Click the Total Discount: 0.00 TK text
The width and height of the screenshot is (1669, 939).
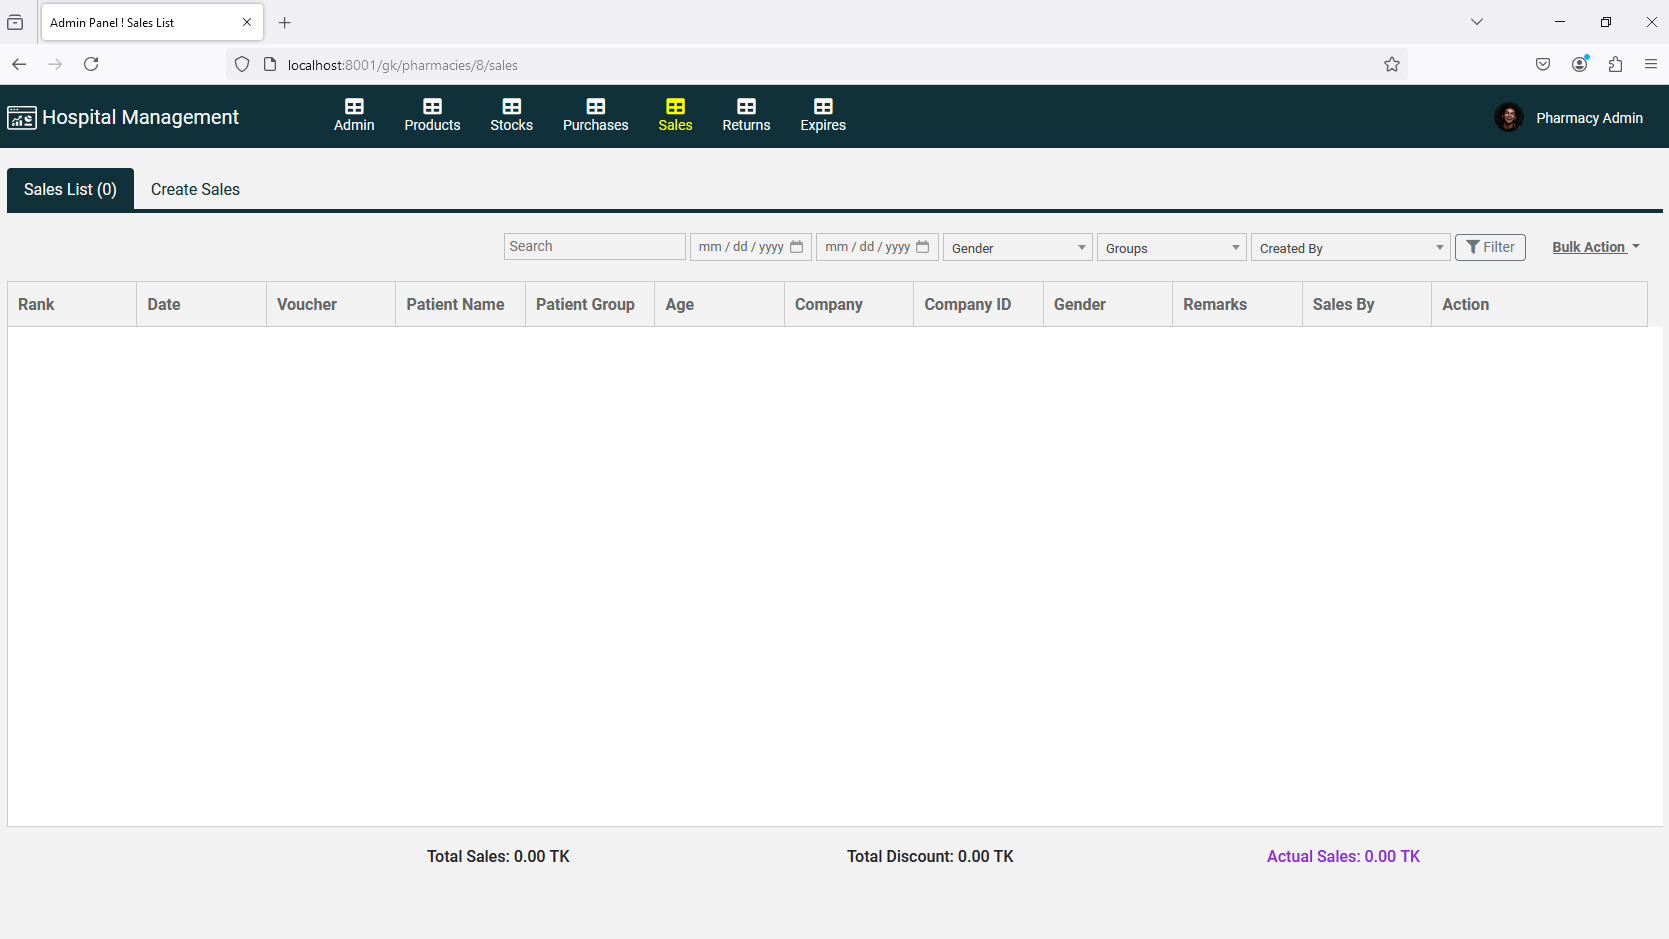[930, 856]
